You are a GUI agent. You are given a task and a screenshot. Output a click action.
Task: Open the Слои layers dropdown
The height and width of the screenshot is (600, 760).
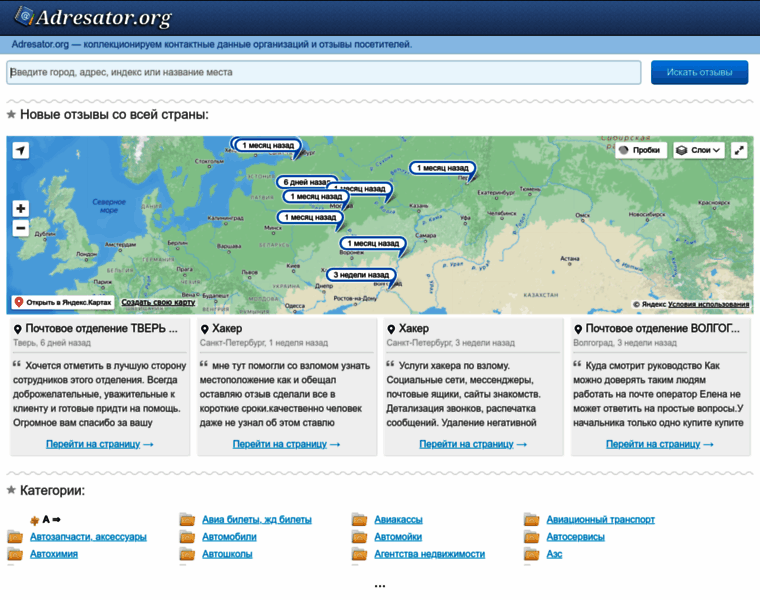[x=698, y=150]
